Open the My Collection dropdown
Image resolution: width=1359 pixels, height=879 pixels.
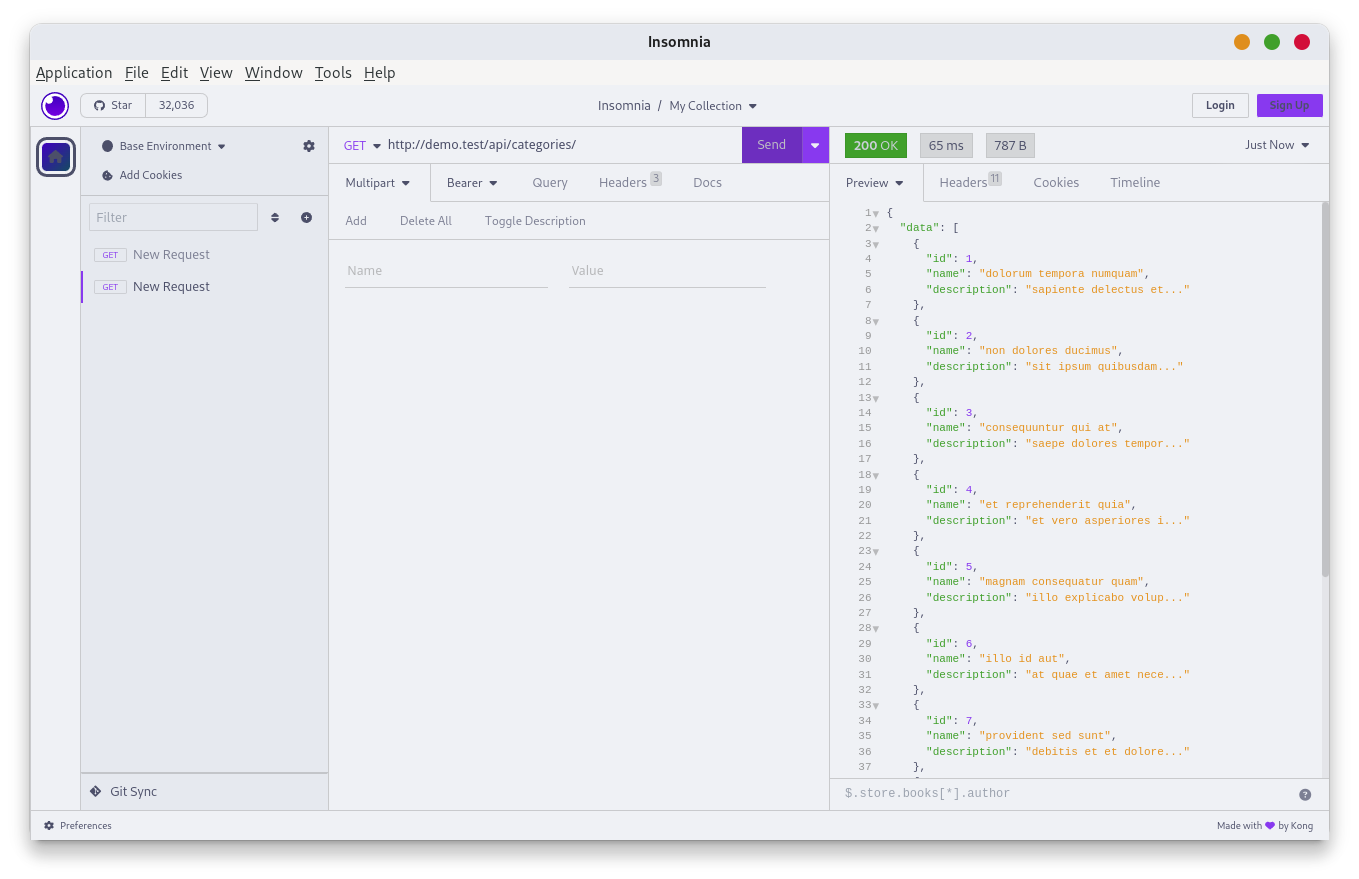pyautogui.click(x=713, y=106)
